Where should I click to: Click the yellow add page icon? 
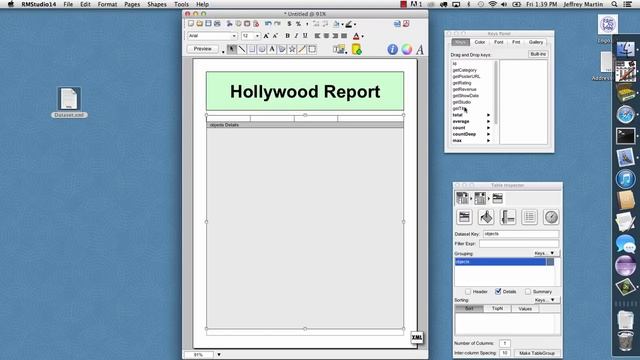pos(356,49)
